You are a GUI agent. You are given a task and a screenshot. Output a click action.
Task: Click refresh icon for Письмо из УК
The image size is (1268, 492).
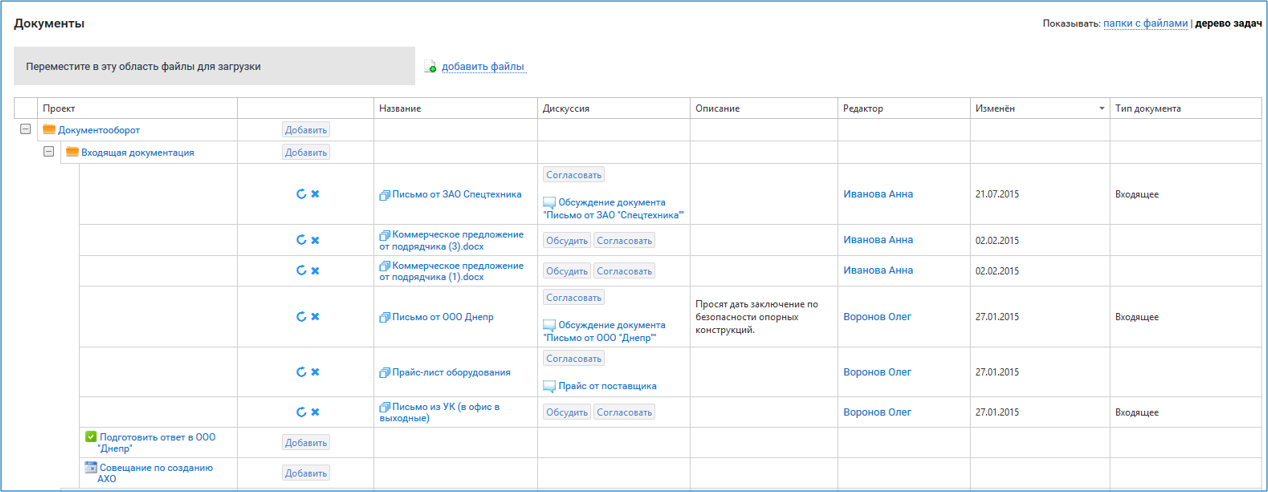coord(301,412)
